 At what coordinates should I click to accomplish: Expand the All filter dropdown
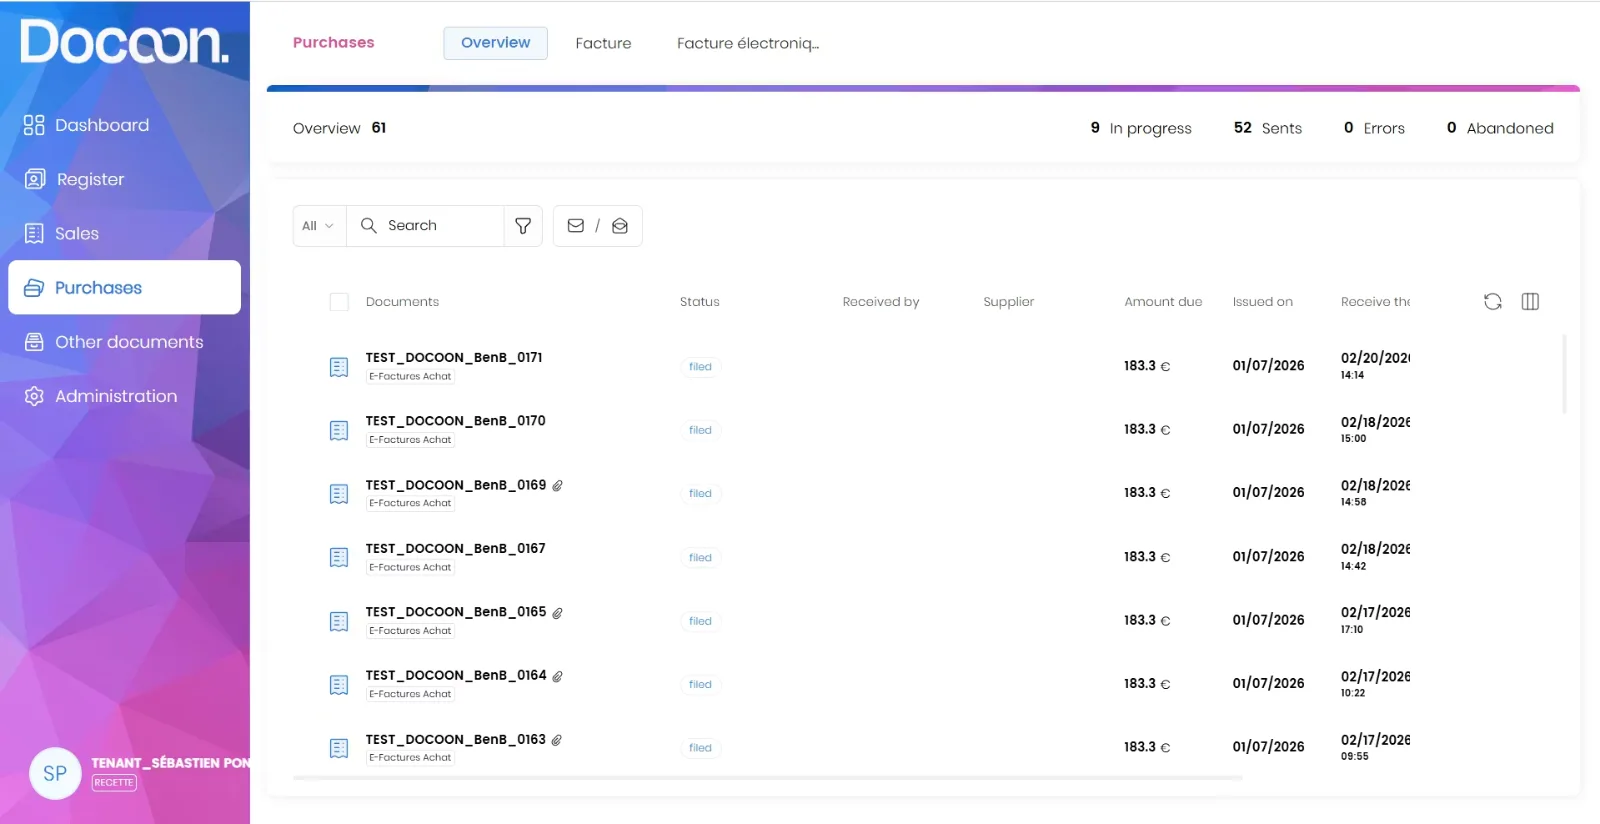(319, 226)
